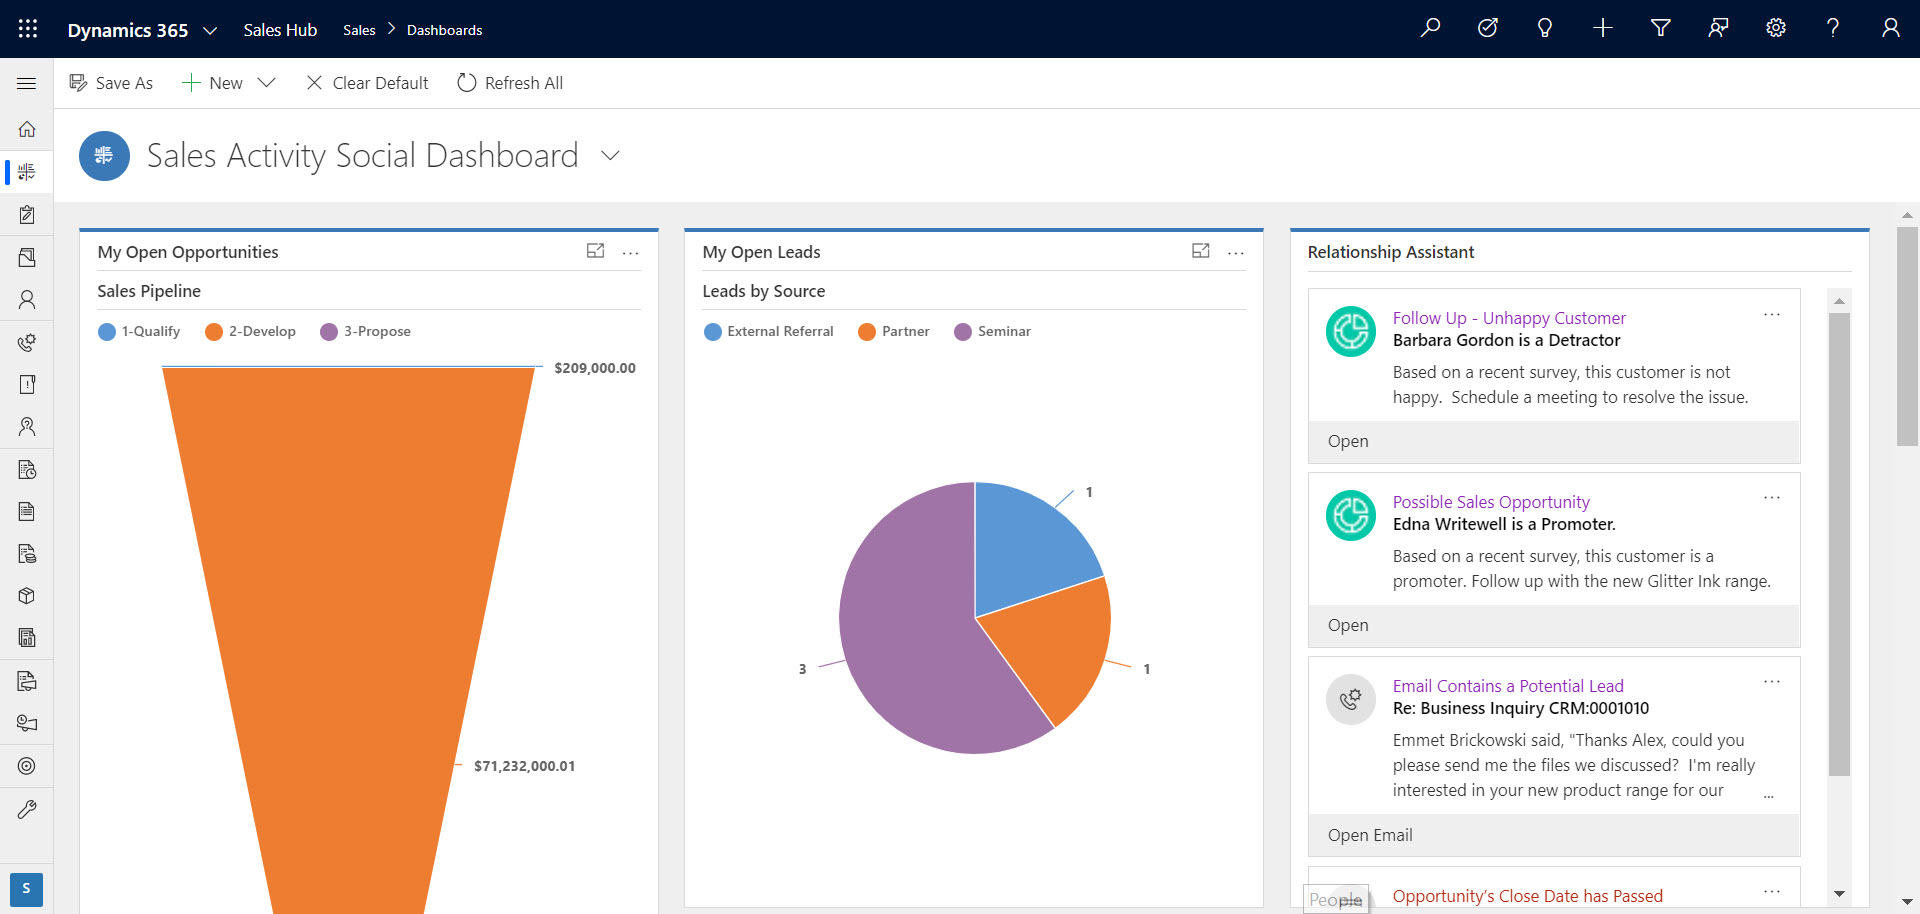Open Follow Up - Unhappy Customer card link

click(x=1509, y=318)
